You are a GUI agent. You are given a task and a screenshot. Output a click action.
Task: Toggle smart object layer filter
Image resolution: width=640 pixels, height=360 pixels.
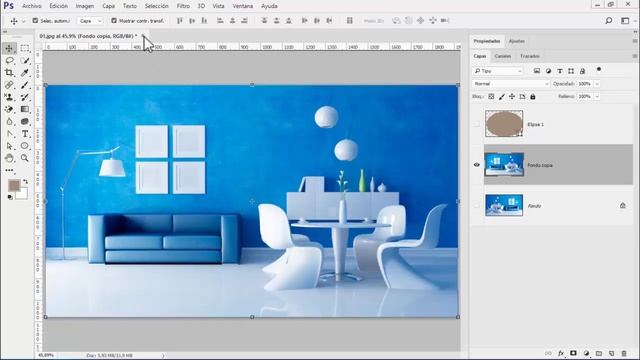[x=582, y=71]
